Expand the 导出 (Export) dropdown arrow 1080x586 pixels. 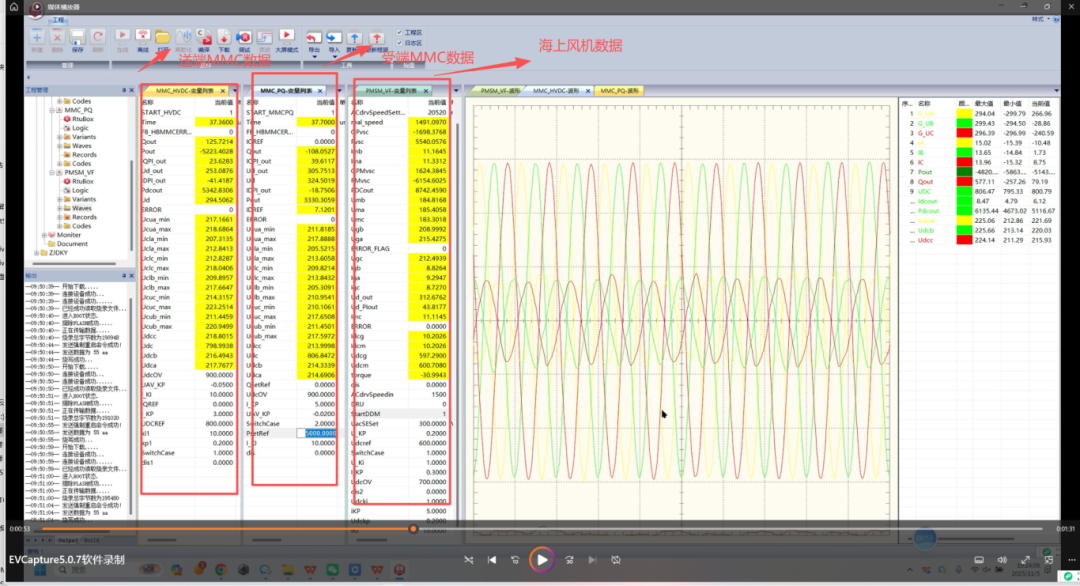pos(313,55)
